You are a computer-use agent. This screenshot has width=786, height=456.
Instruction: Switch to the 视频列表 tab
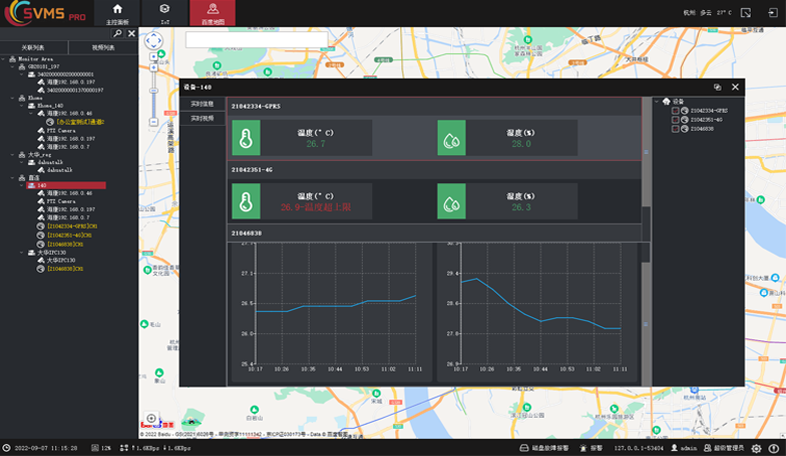tap(103, 48)
